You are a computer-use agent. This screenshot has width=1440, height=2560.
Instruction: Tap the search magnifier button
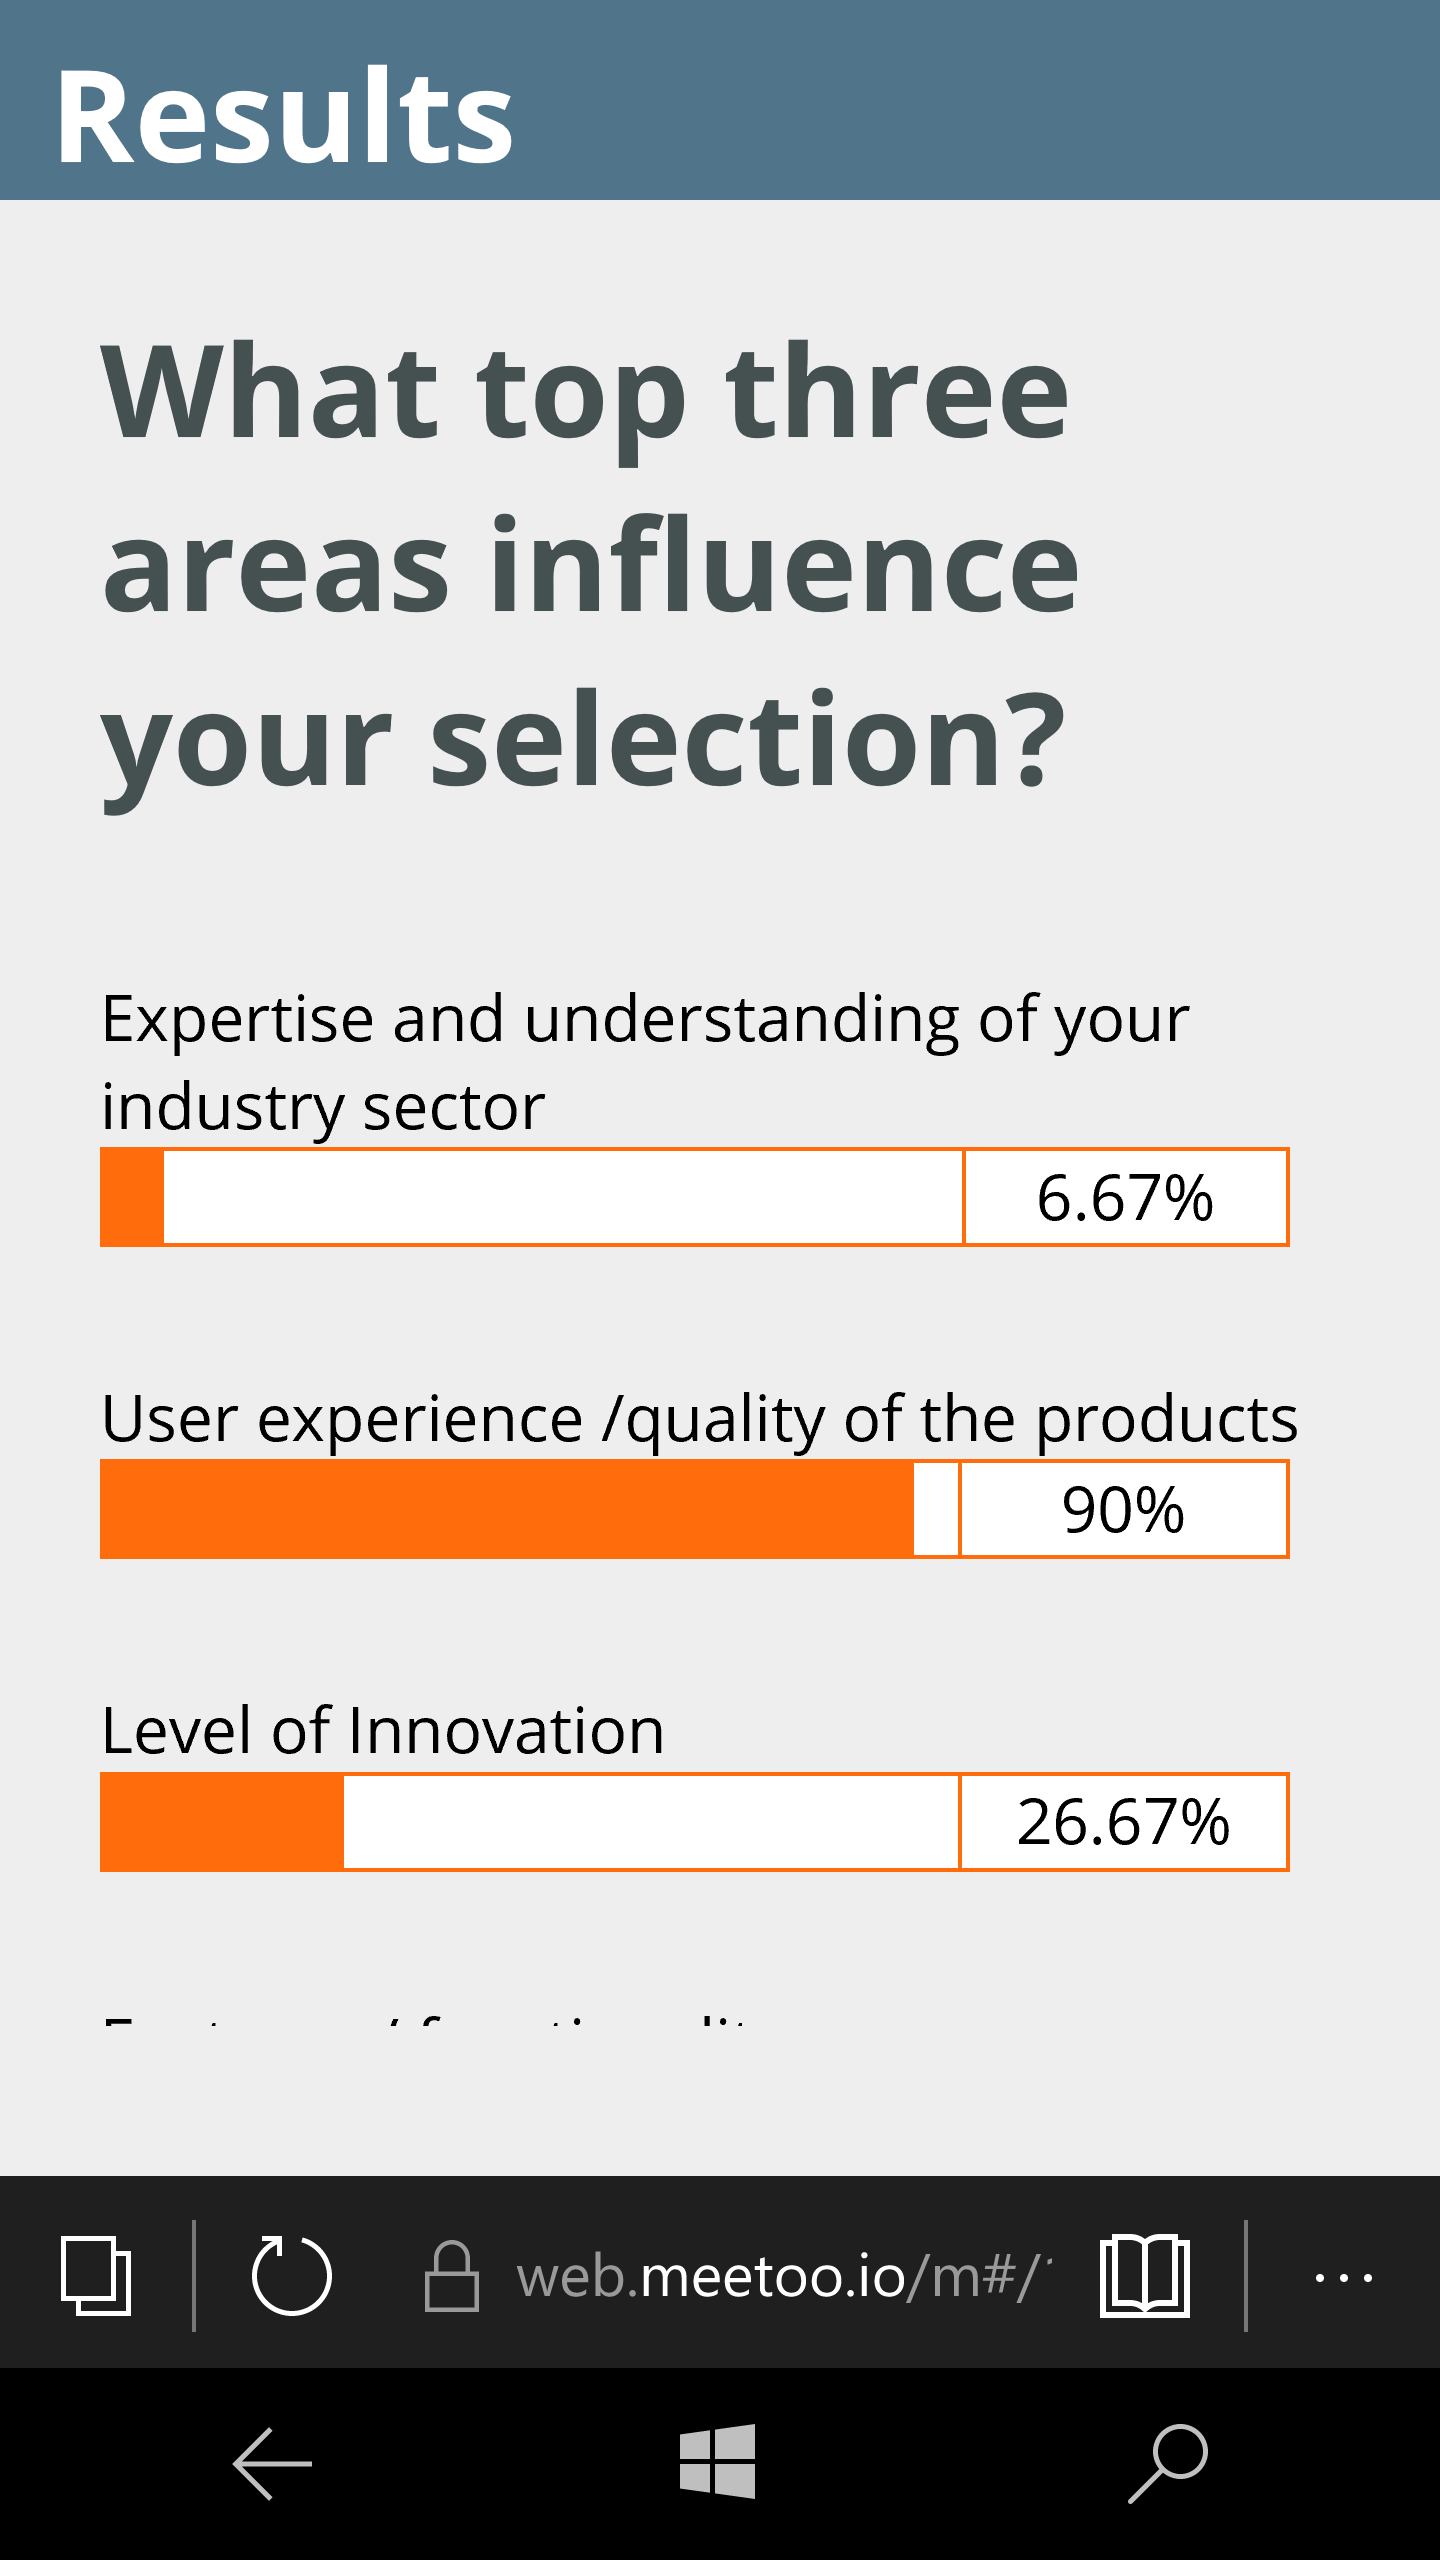(1168, 2463)
